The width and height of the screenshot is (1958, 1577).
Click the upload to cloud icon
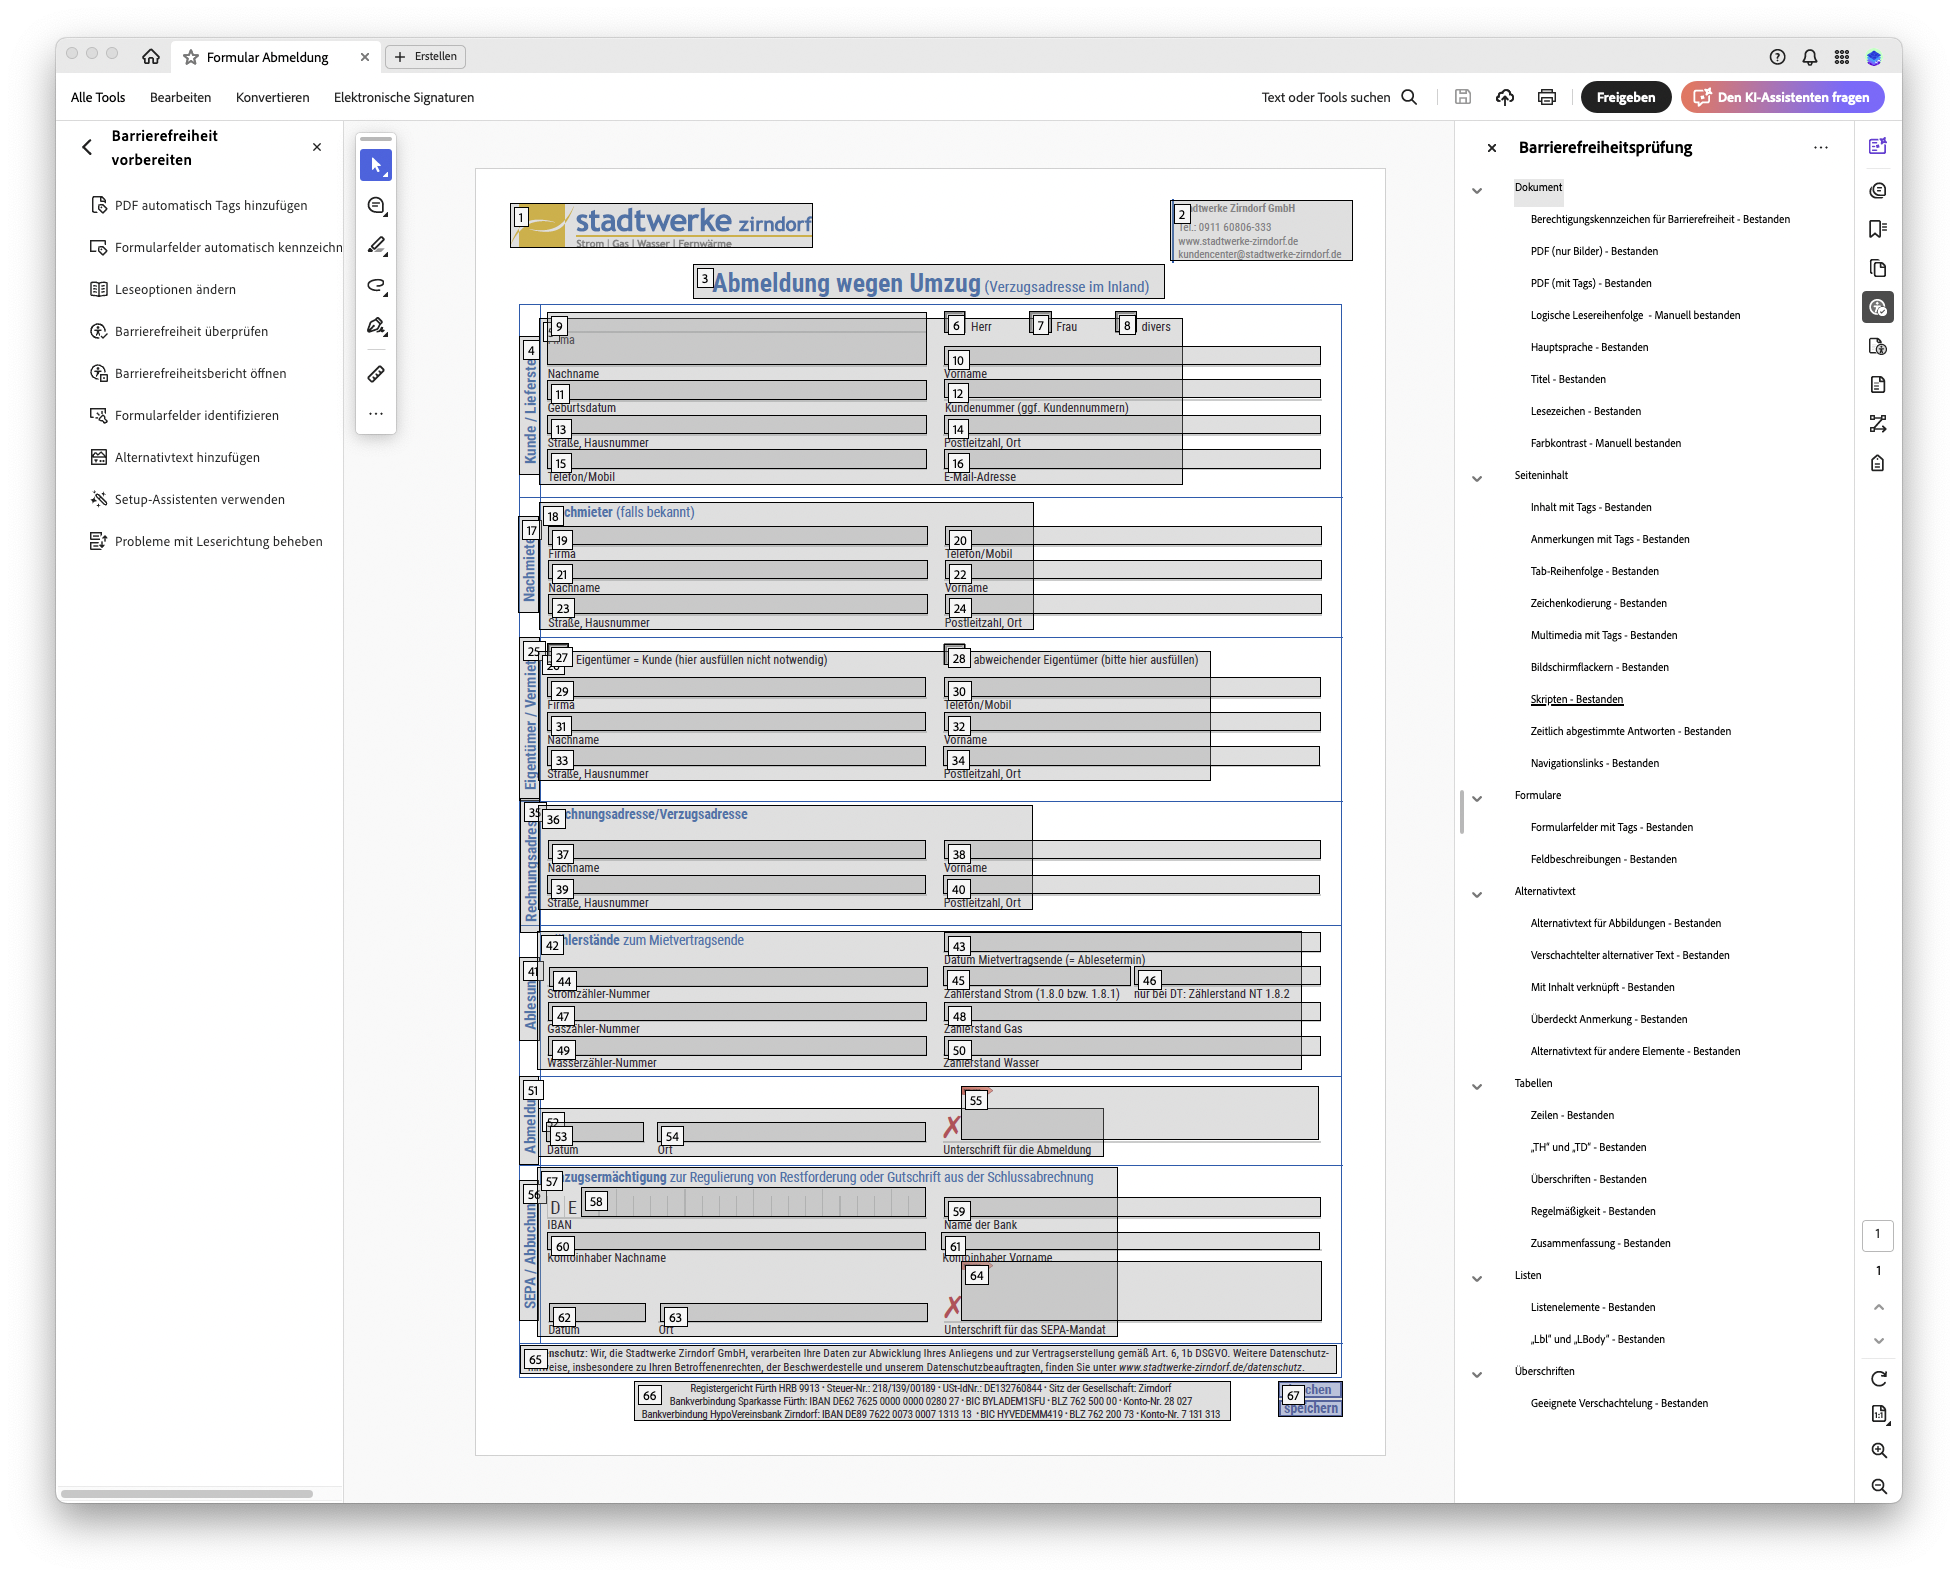click(x=1504, y=97)
